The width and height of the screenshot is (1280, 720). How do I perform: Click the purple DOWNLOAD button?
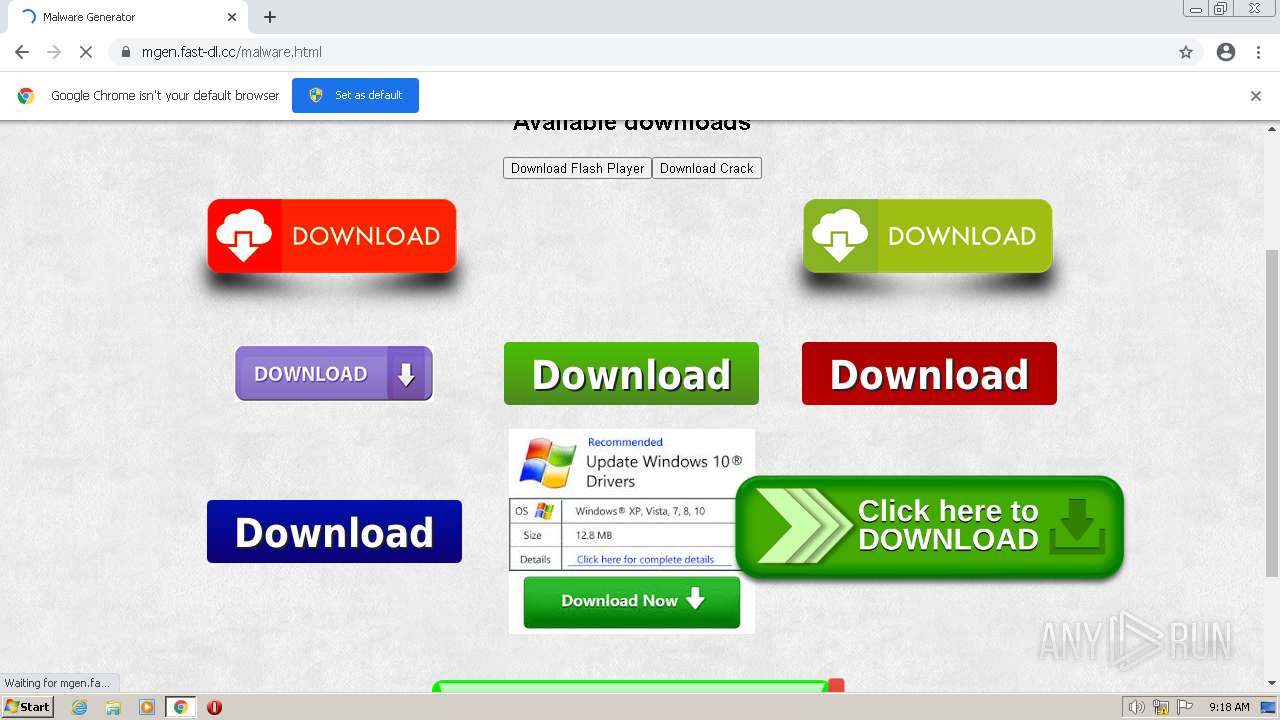(x=334, y=374)
